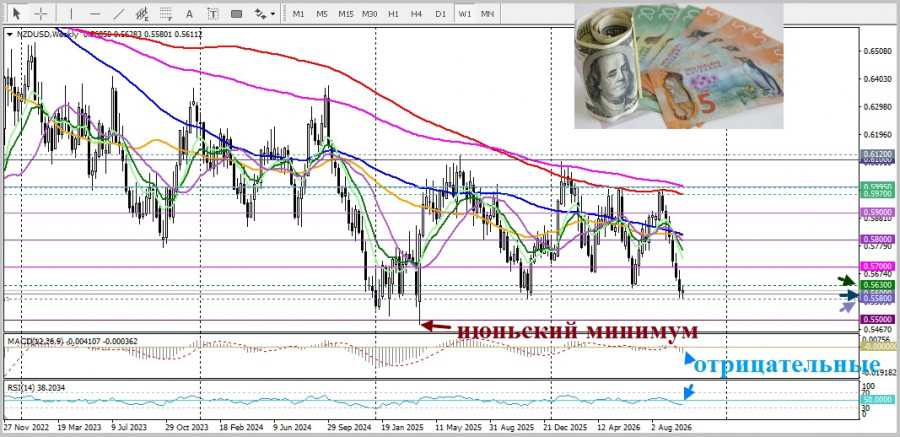Click the arrows objects tool icon
900x437 pixels.
[x=261, y=13]
